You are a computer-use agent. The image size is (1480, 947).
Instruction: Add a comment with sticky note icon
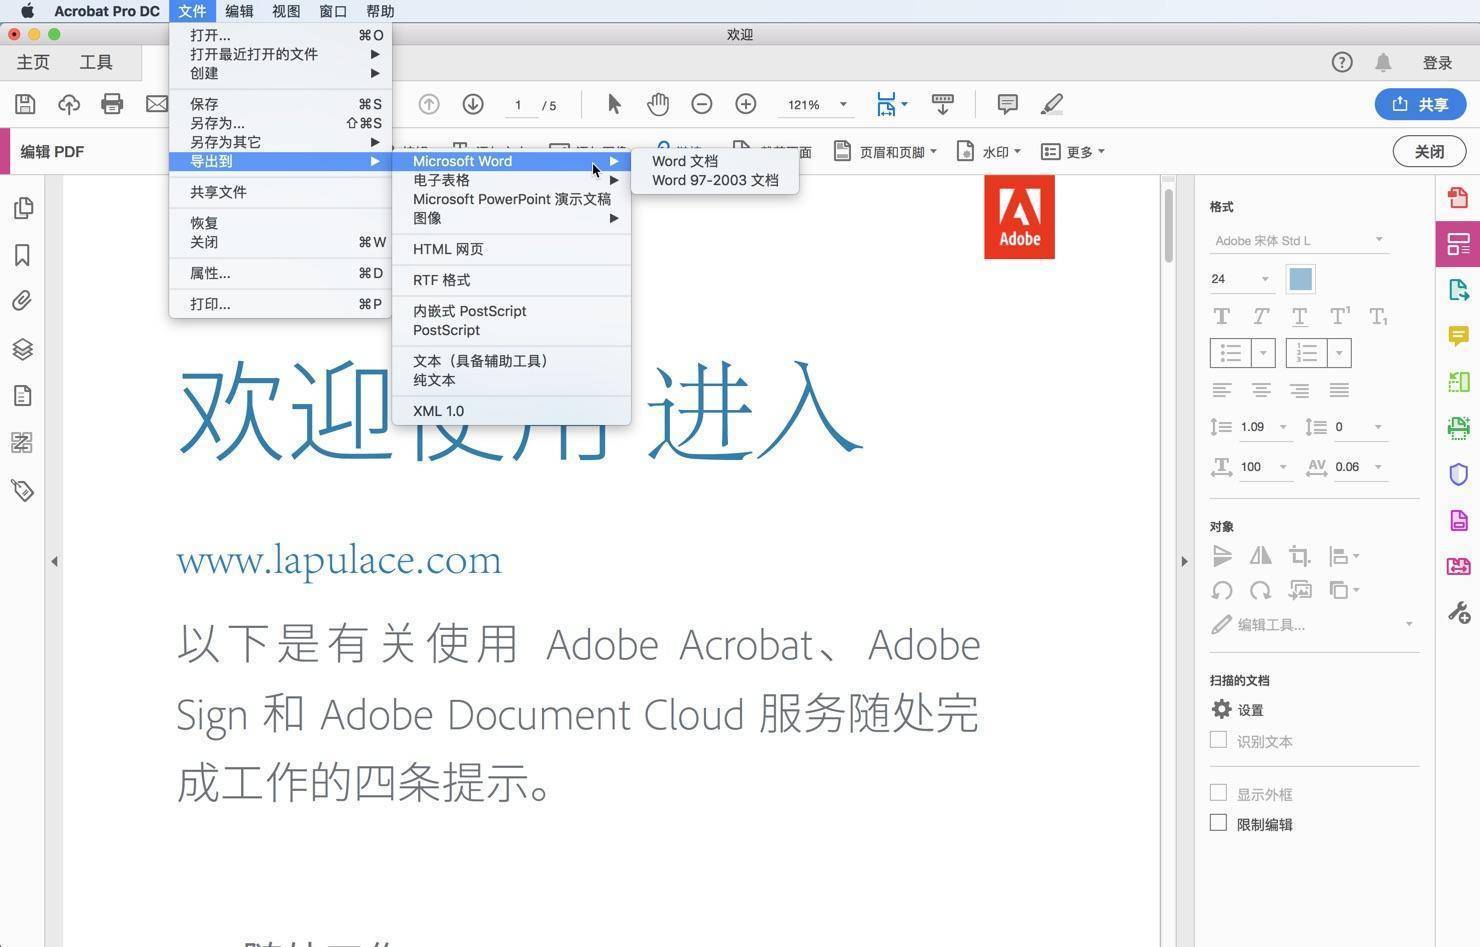click(x=1008, y=104)
